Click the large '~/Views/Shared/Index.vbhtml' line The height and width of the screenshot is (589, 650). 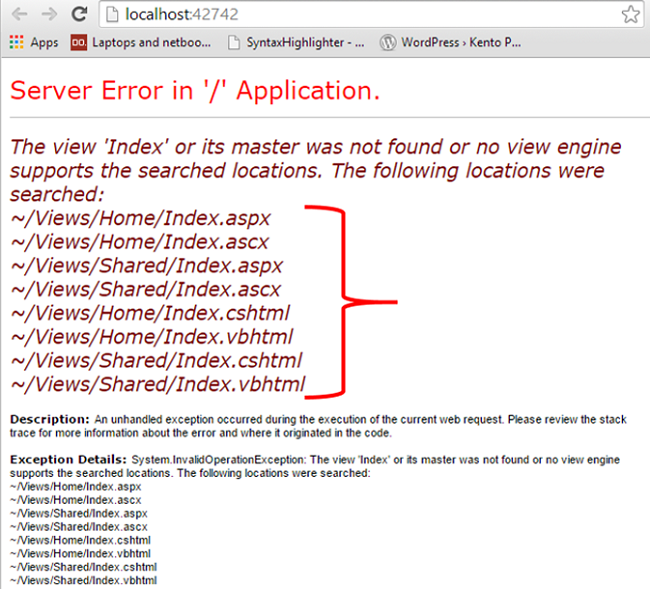tap(158, 385)
